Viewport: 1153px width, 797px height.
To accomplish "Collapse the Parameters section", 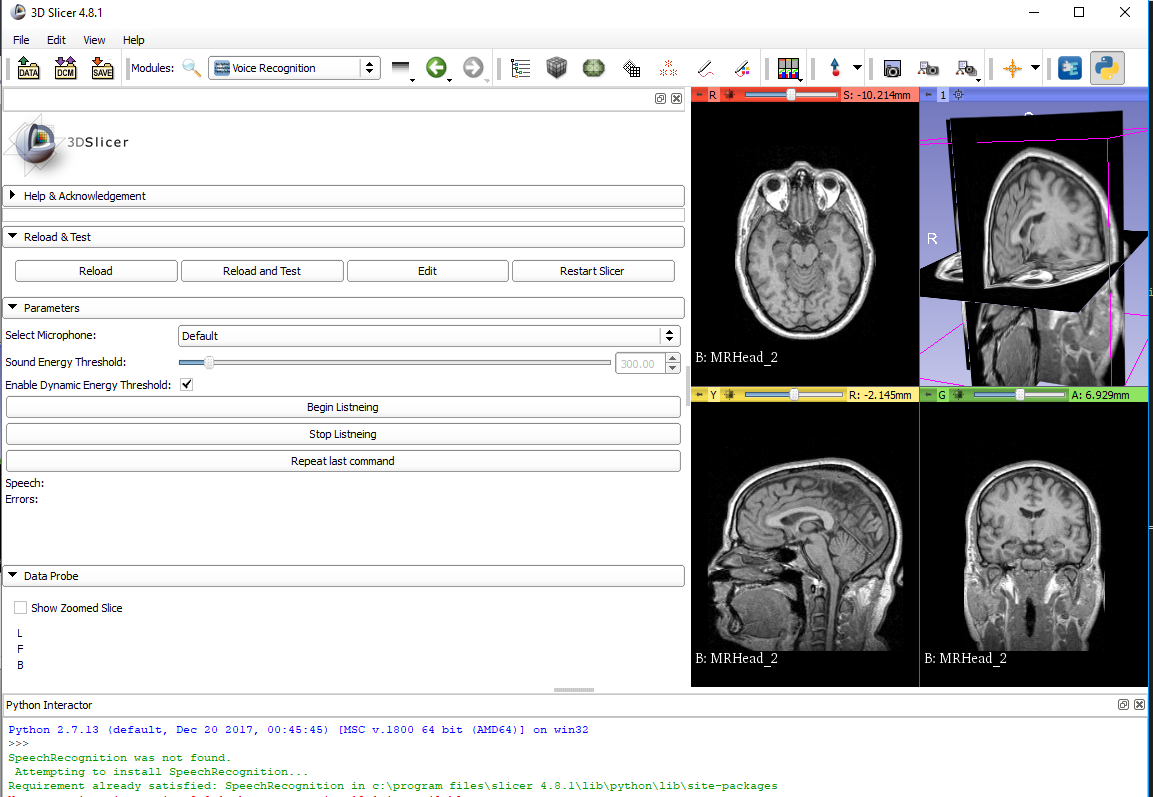I will click(343, 307).
